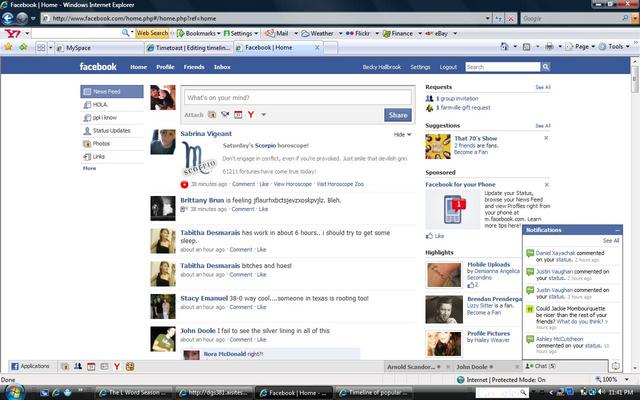Click the refresh button beside address bar

[499, 18]
